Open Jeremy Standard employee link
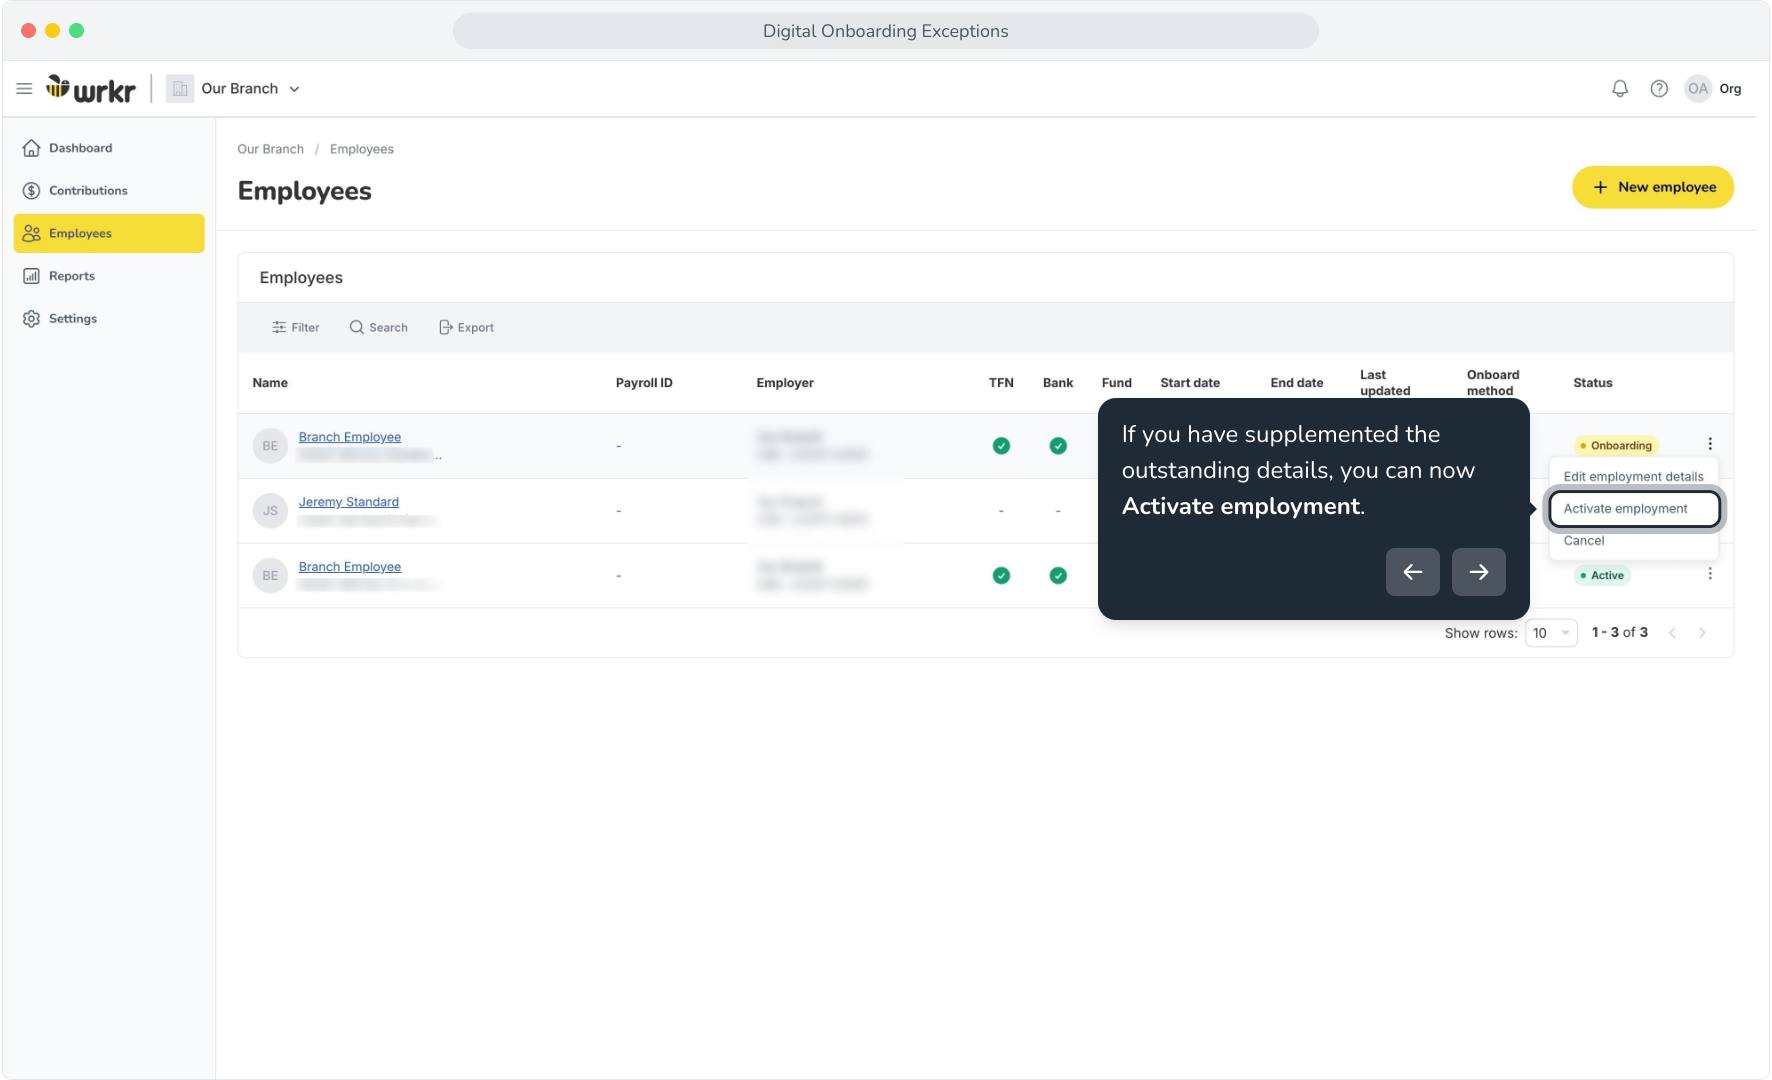The width and height of the screenshot is (1772, 1080). click(349, 502)
